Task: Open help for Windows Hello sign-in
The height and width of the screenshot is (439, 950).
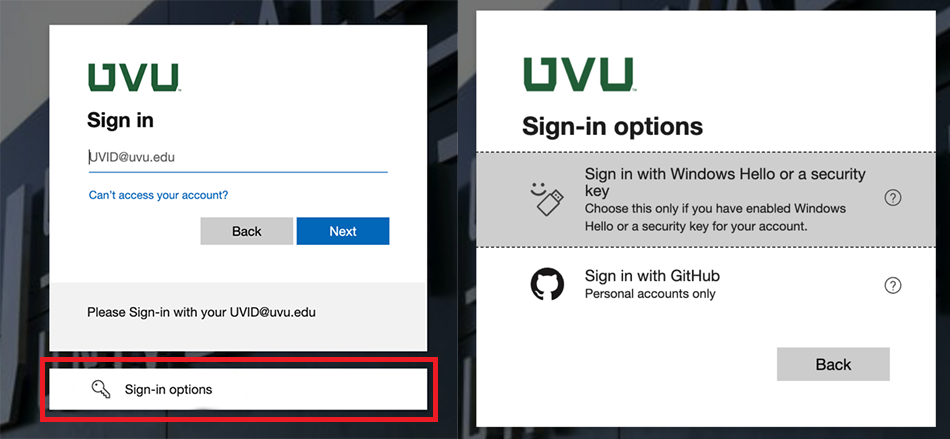Action: coord(893,198)
